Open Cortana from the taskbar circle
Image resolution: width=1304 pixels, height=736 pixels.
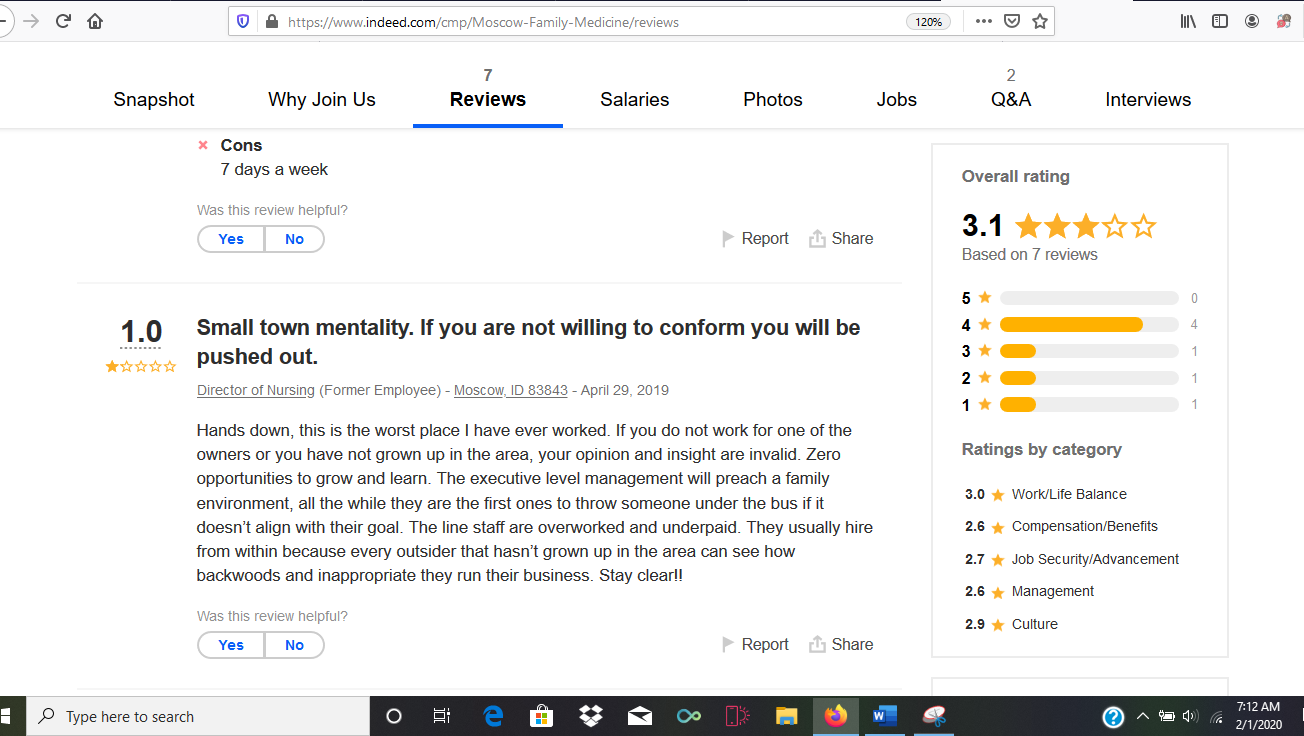coord(394,716)
